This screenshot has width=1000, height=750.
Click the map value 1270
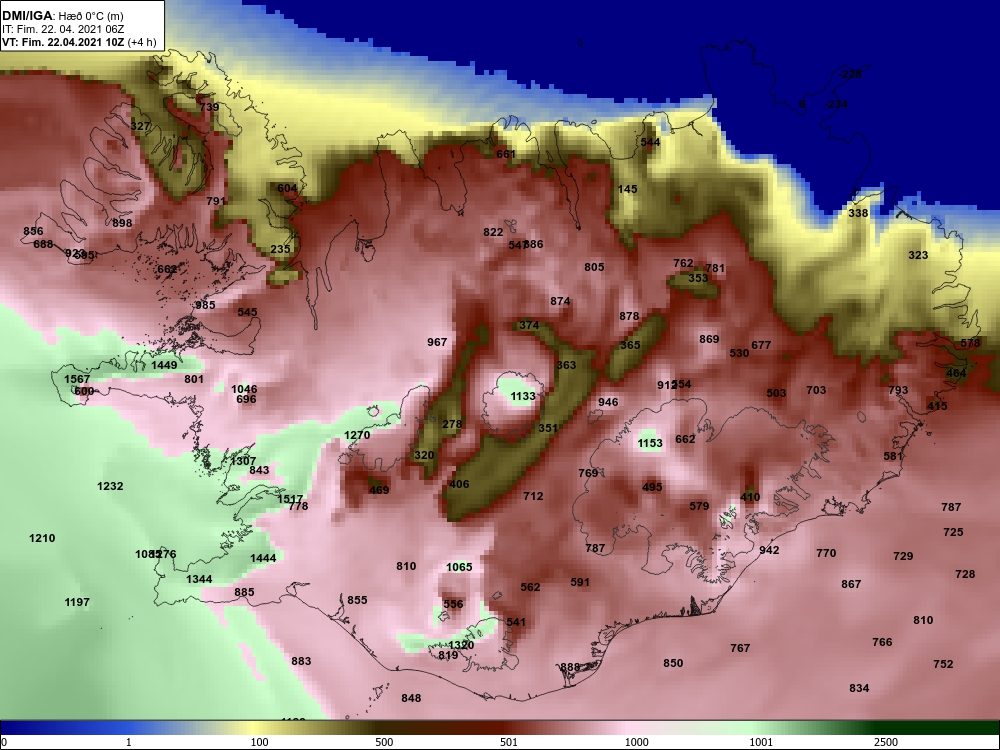pyautogui.click(x=357, y=435)
